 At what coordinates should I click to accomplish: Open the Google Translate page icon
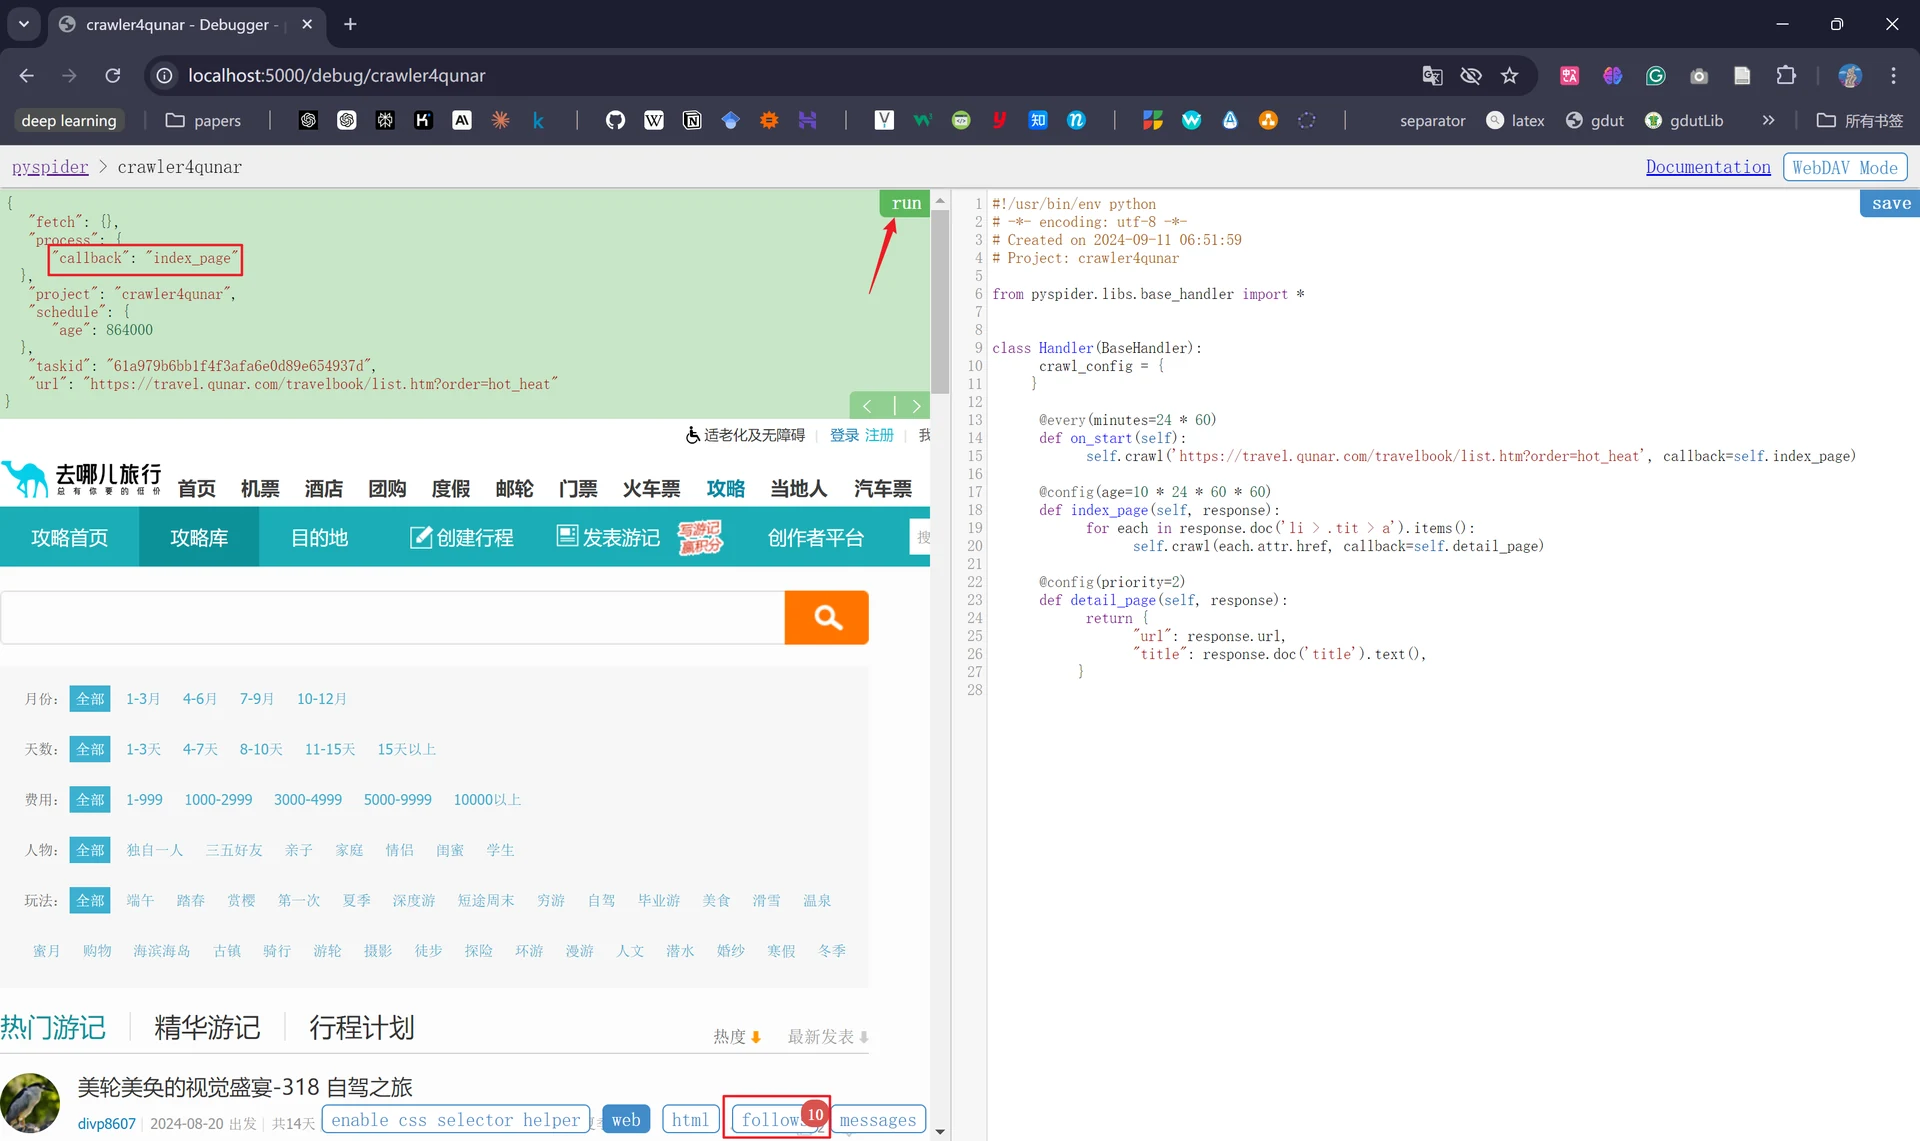pos(1432,75)
